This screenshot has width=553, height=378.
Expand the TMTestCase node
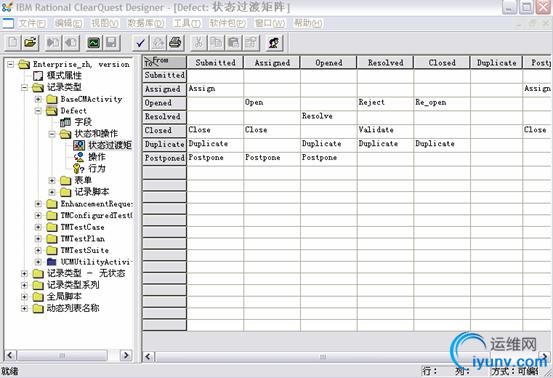point(38,227)
